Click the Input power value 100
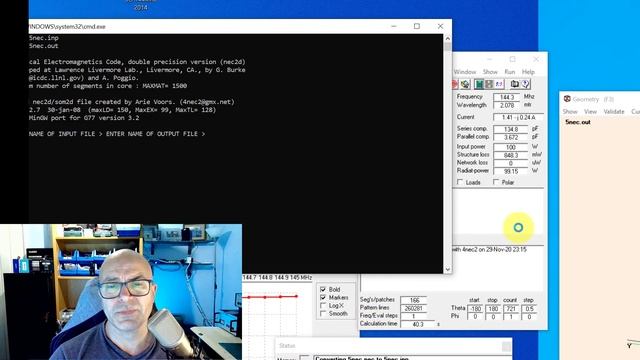The image size is (640, 360). 511,147
